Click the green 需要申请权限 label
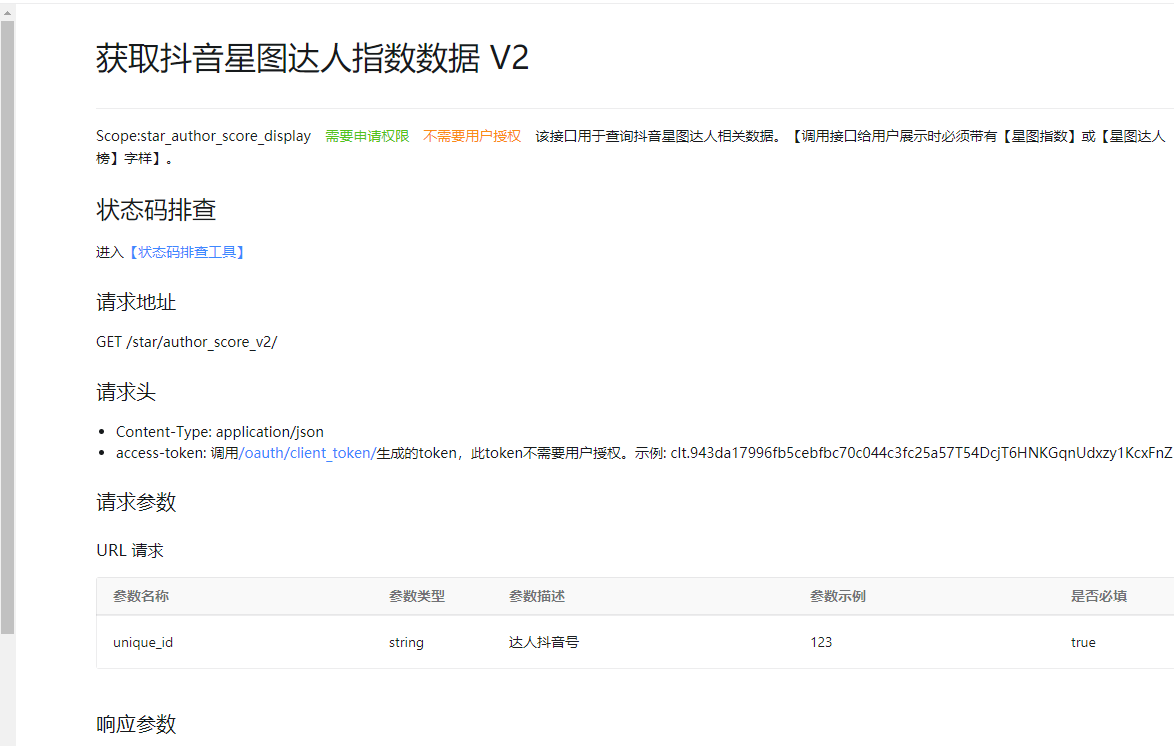 pyautogui.click(x=367, y=136)
